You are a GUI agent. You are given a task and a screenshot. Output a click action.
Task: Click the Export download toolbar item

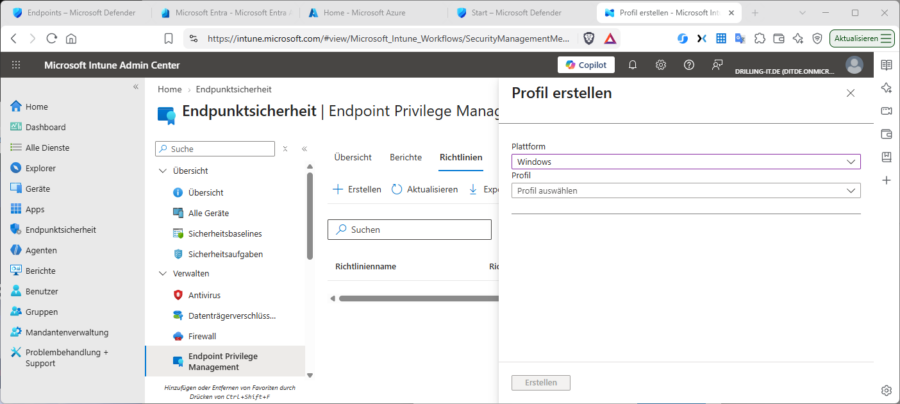pyautogui.click(x=483, y=189)
